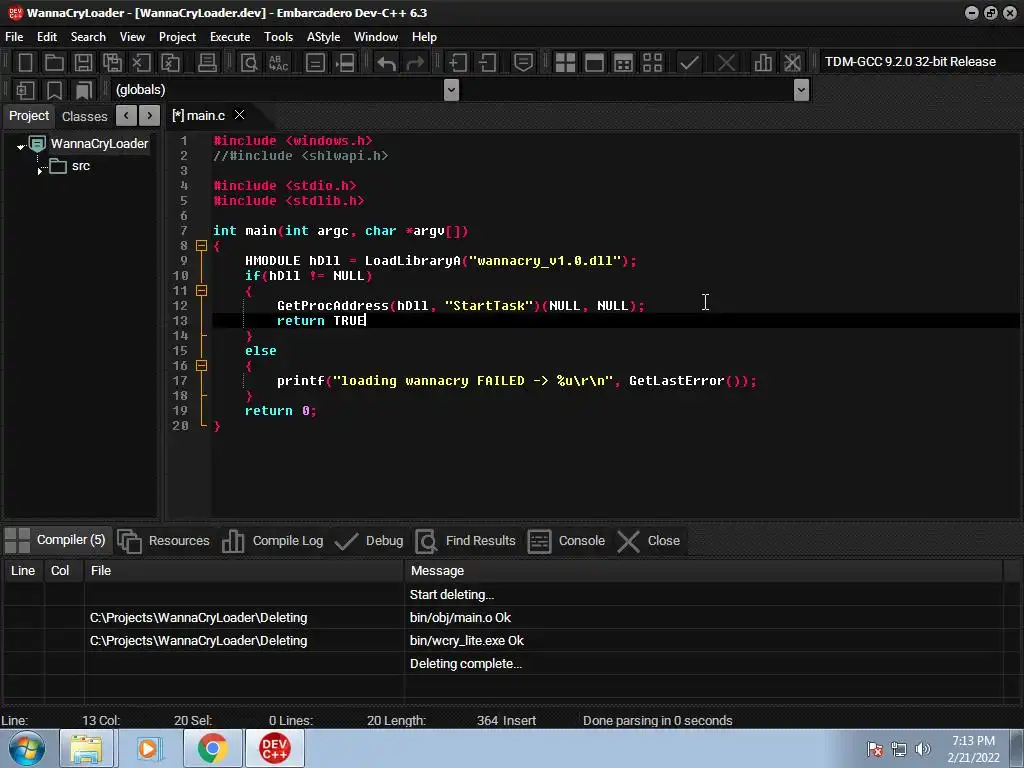Click the Replace (AB/AC) icon
The height and width of the screenshot is (768, 1024).
tap(278, 62)
